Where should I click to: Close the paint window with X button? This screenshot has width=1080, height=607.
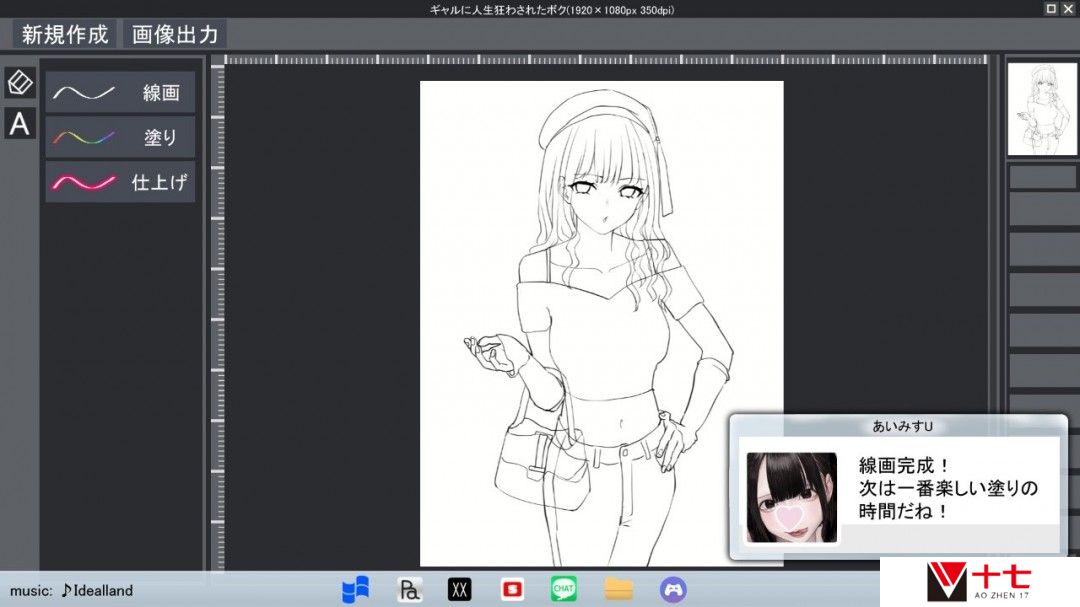tap(1068, 9)
